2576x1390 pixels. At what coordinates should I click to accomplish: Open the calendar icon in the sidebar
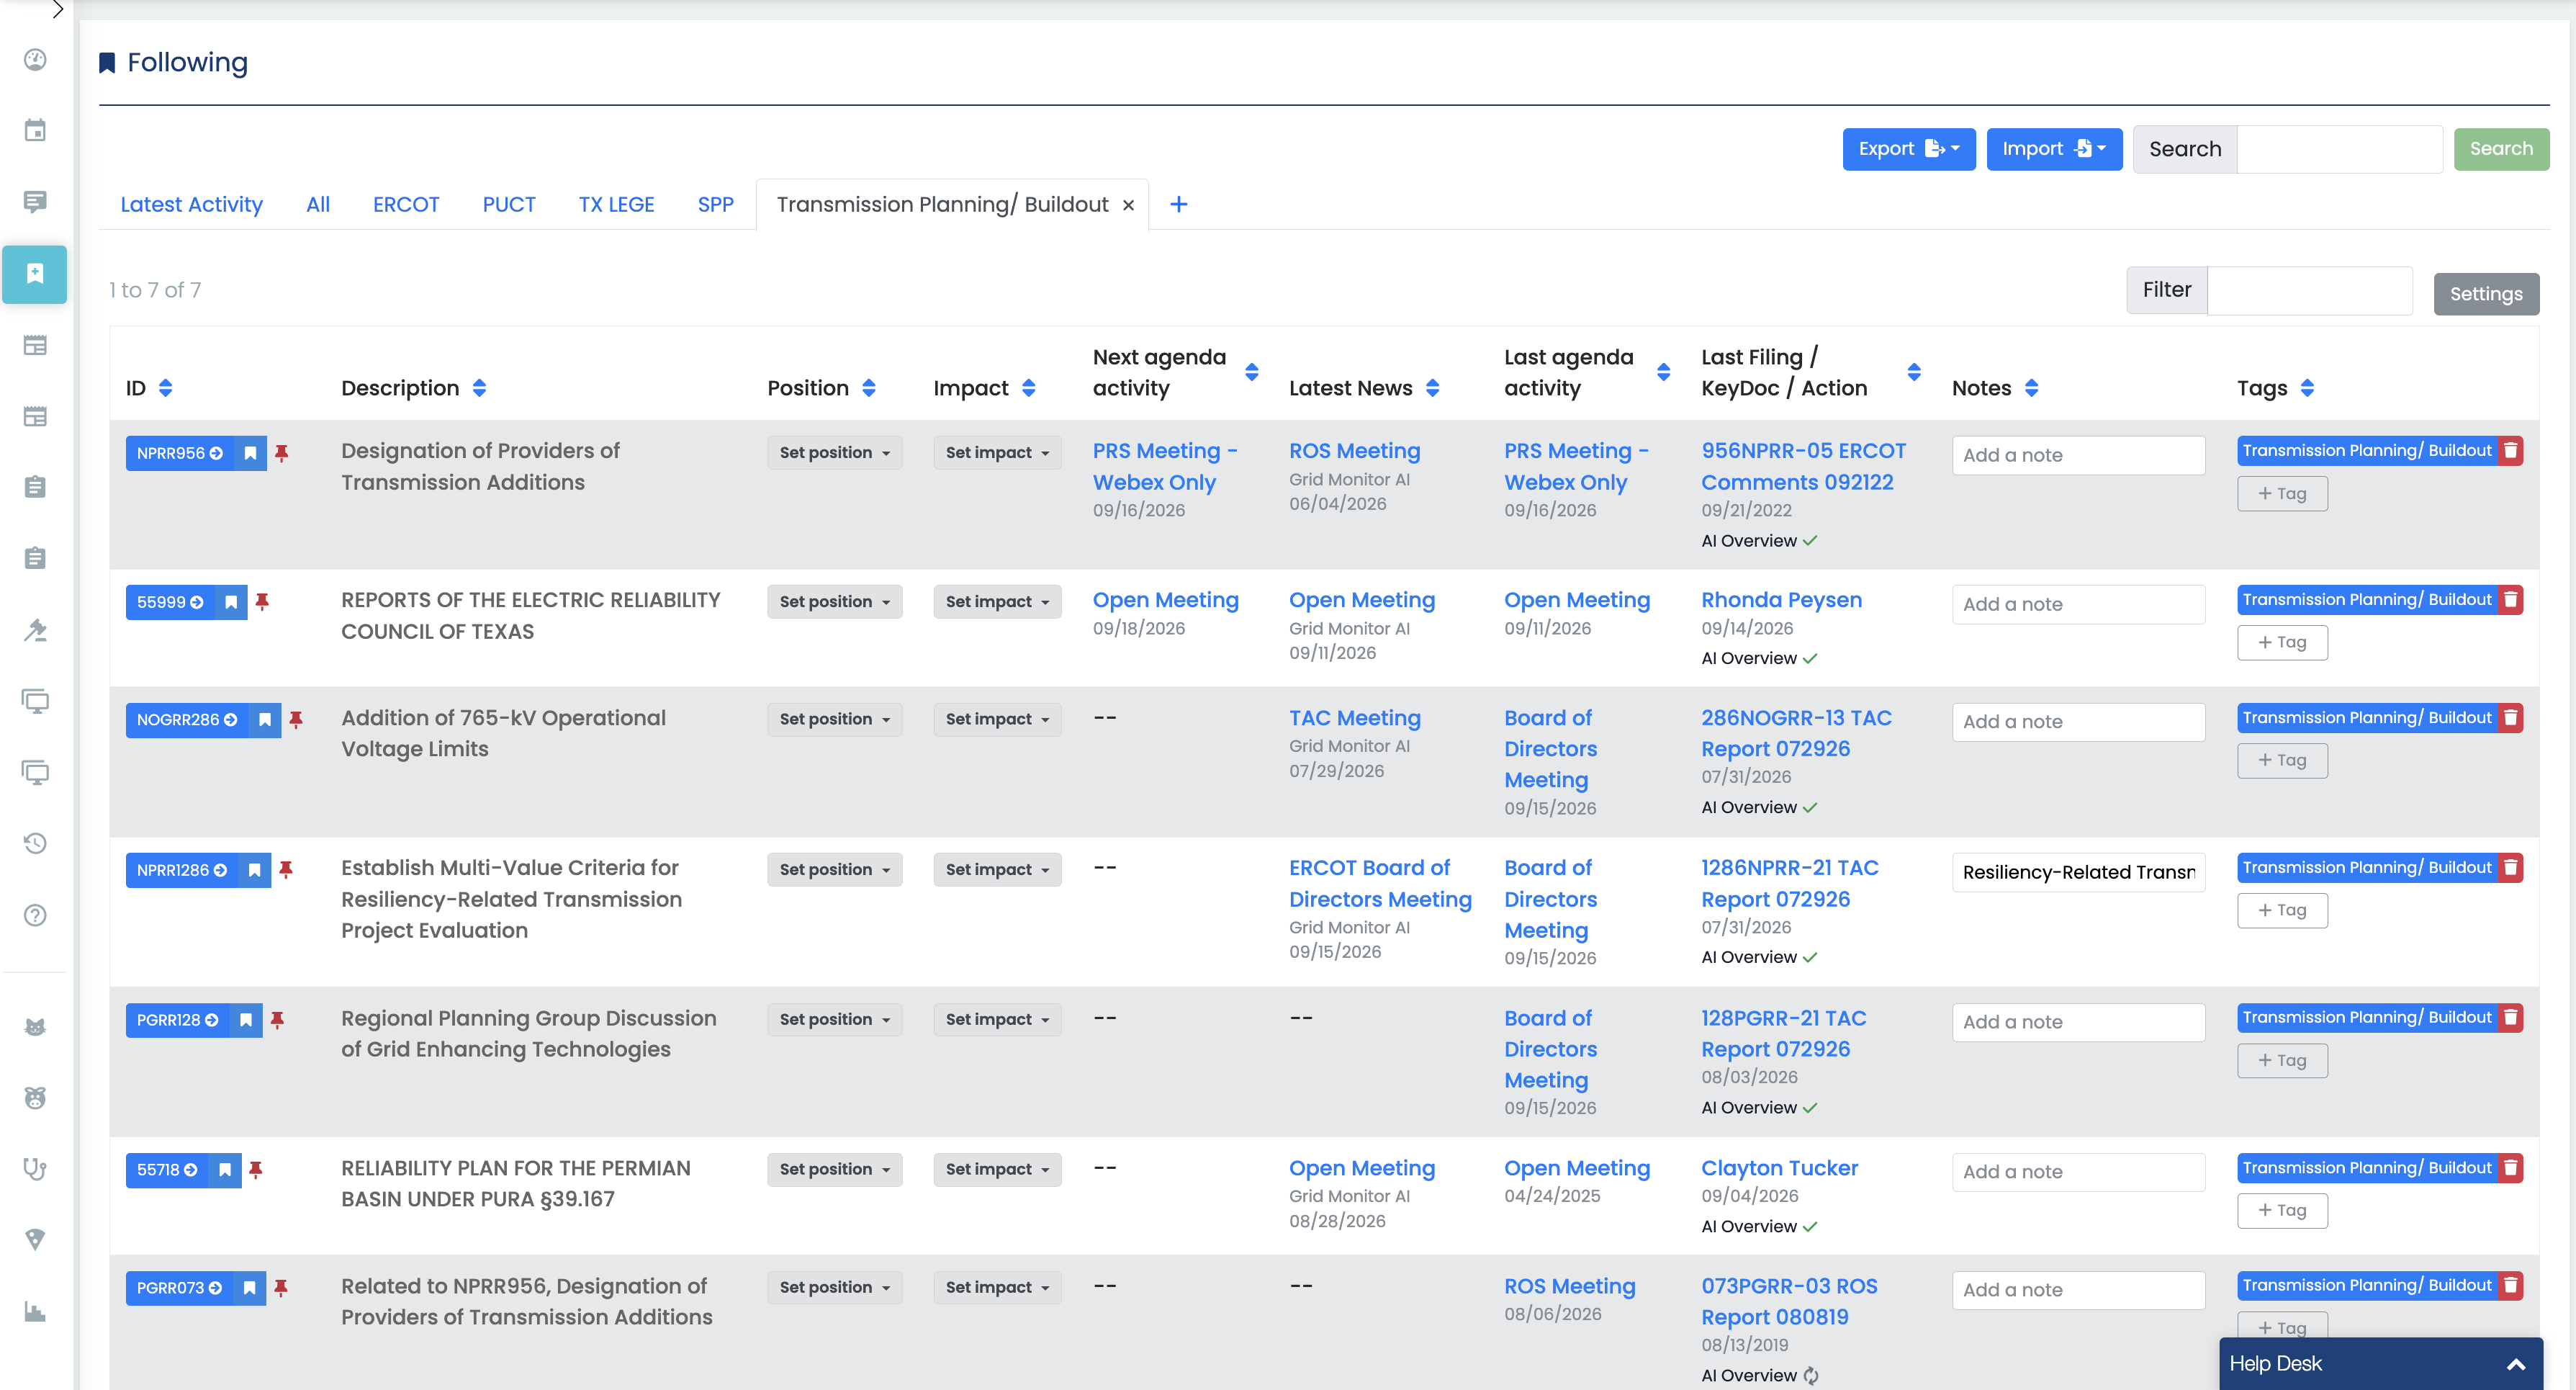pyautogui.click(x=35, y=131)
